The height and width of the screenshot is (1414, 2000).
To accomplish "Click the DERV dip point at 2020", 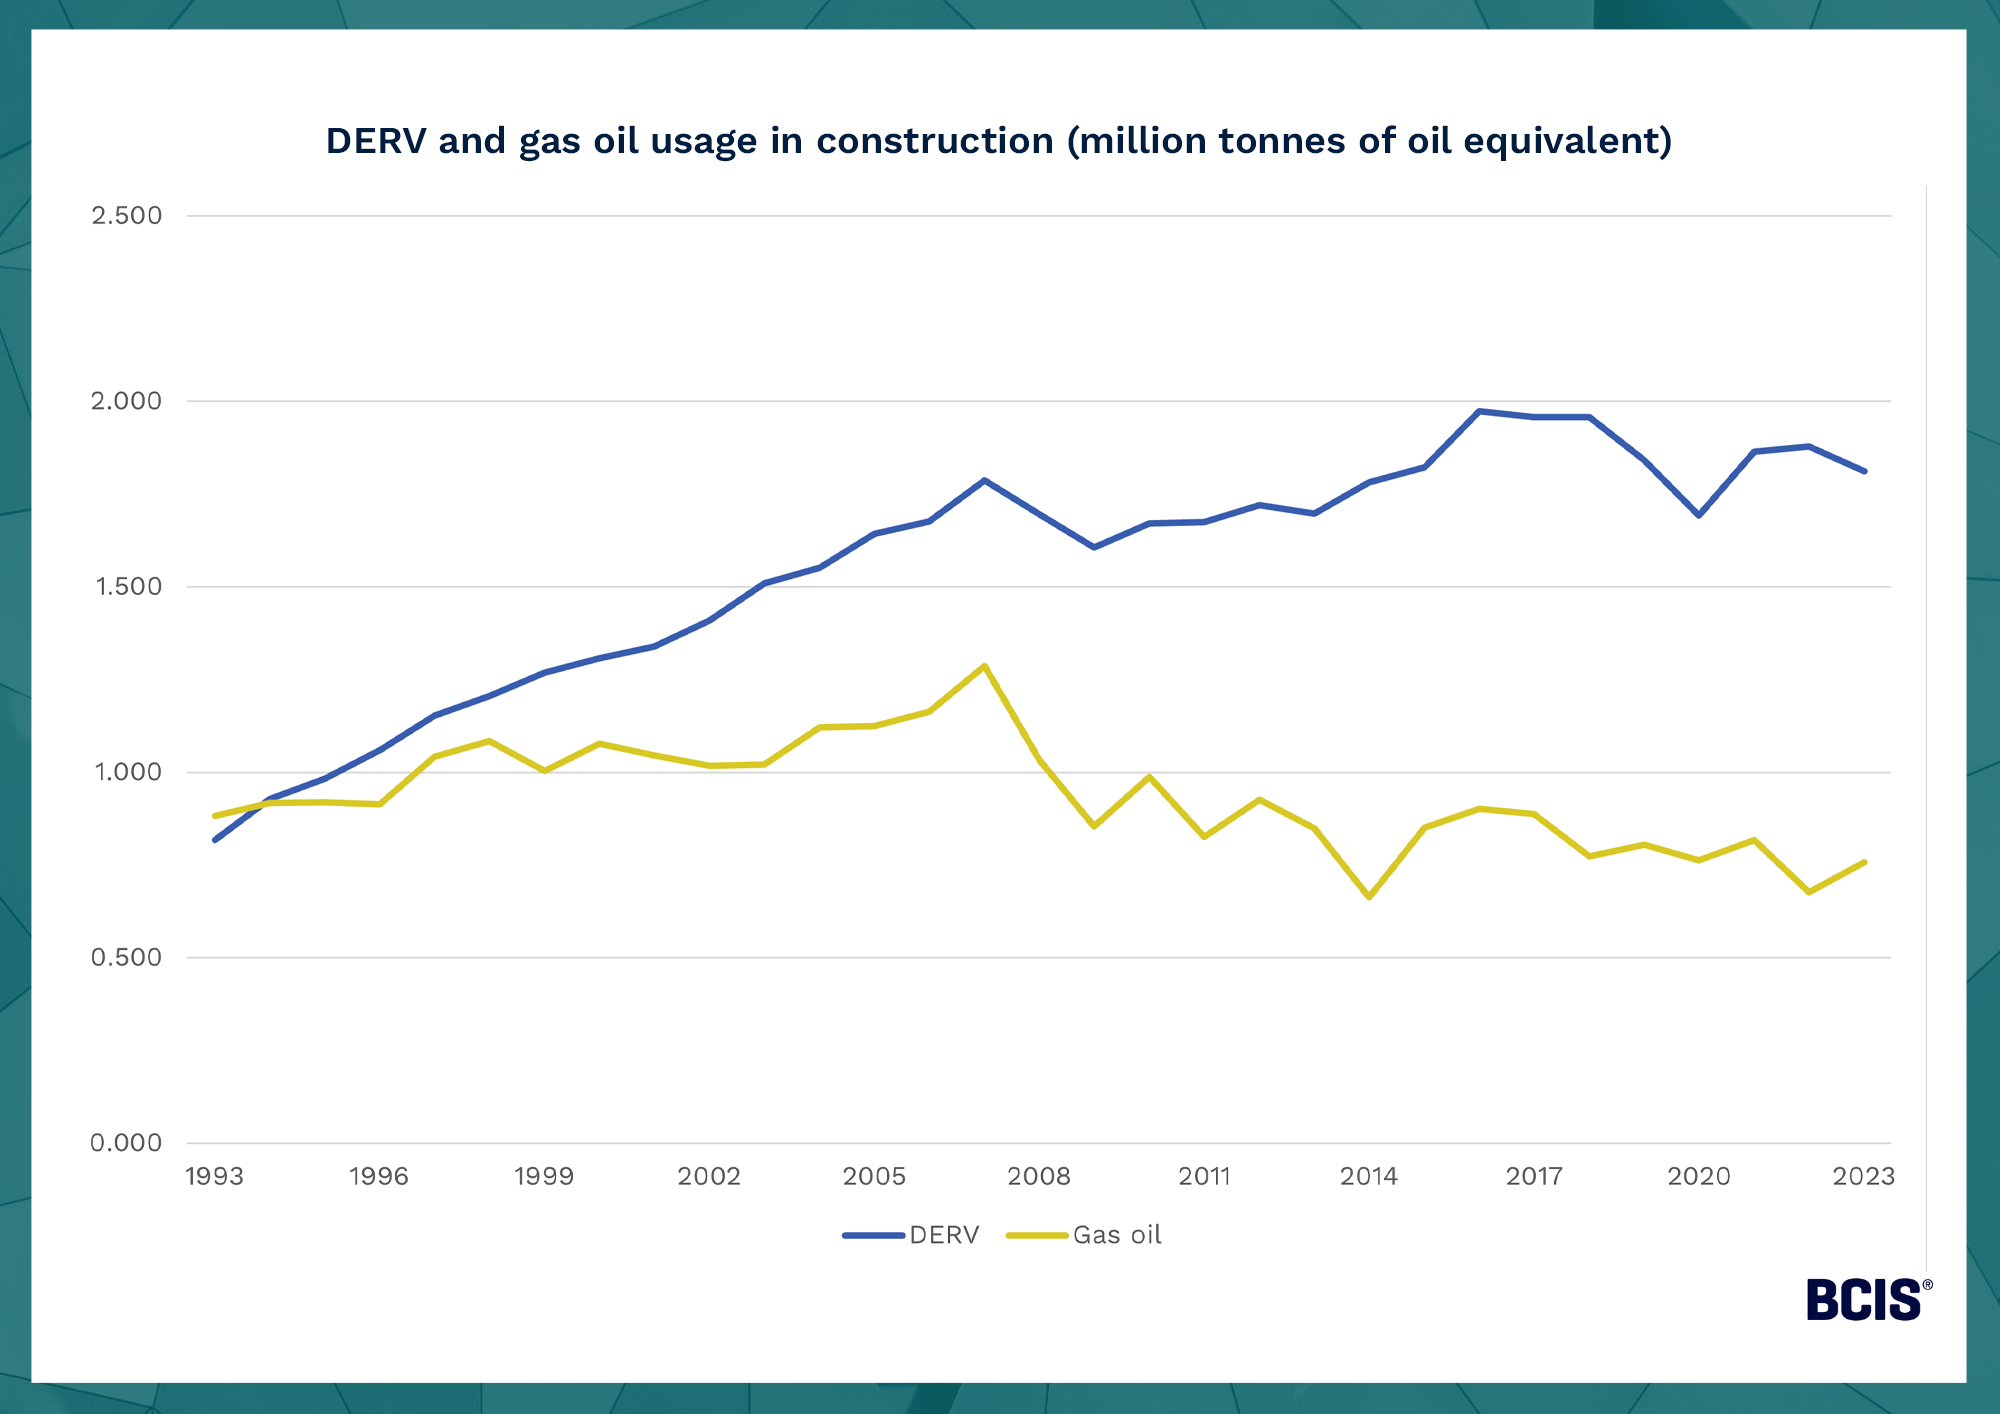I will [x=1699, y=515].
